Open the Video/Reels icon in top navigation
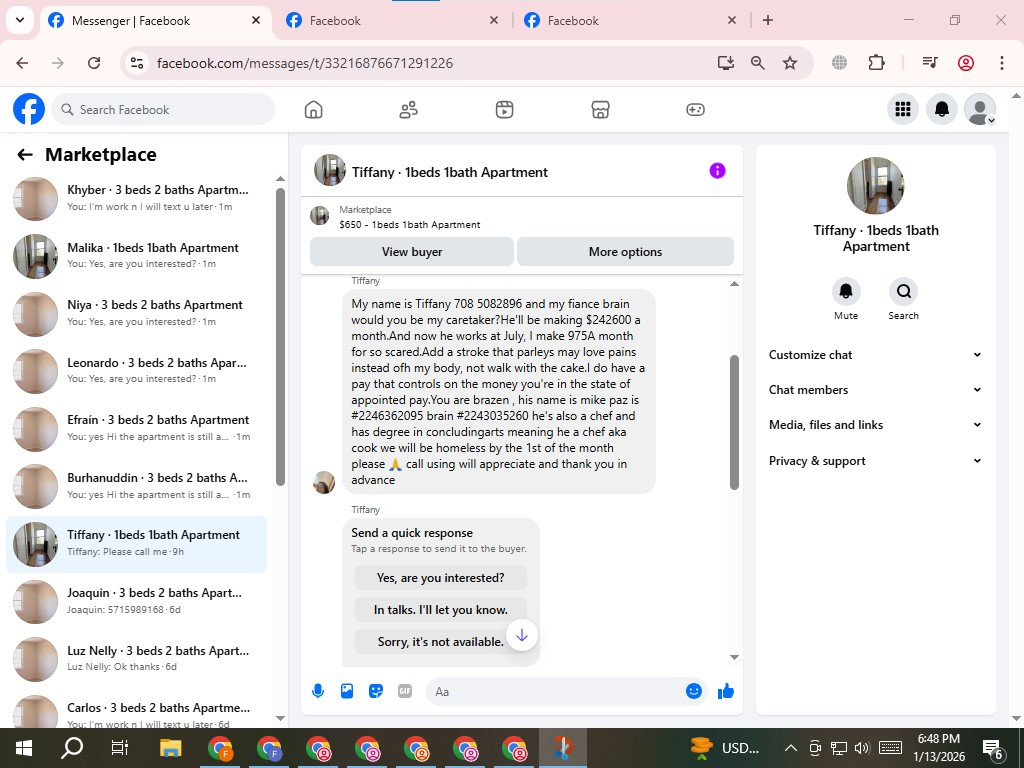 504,110
